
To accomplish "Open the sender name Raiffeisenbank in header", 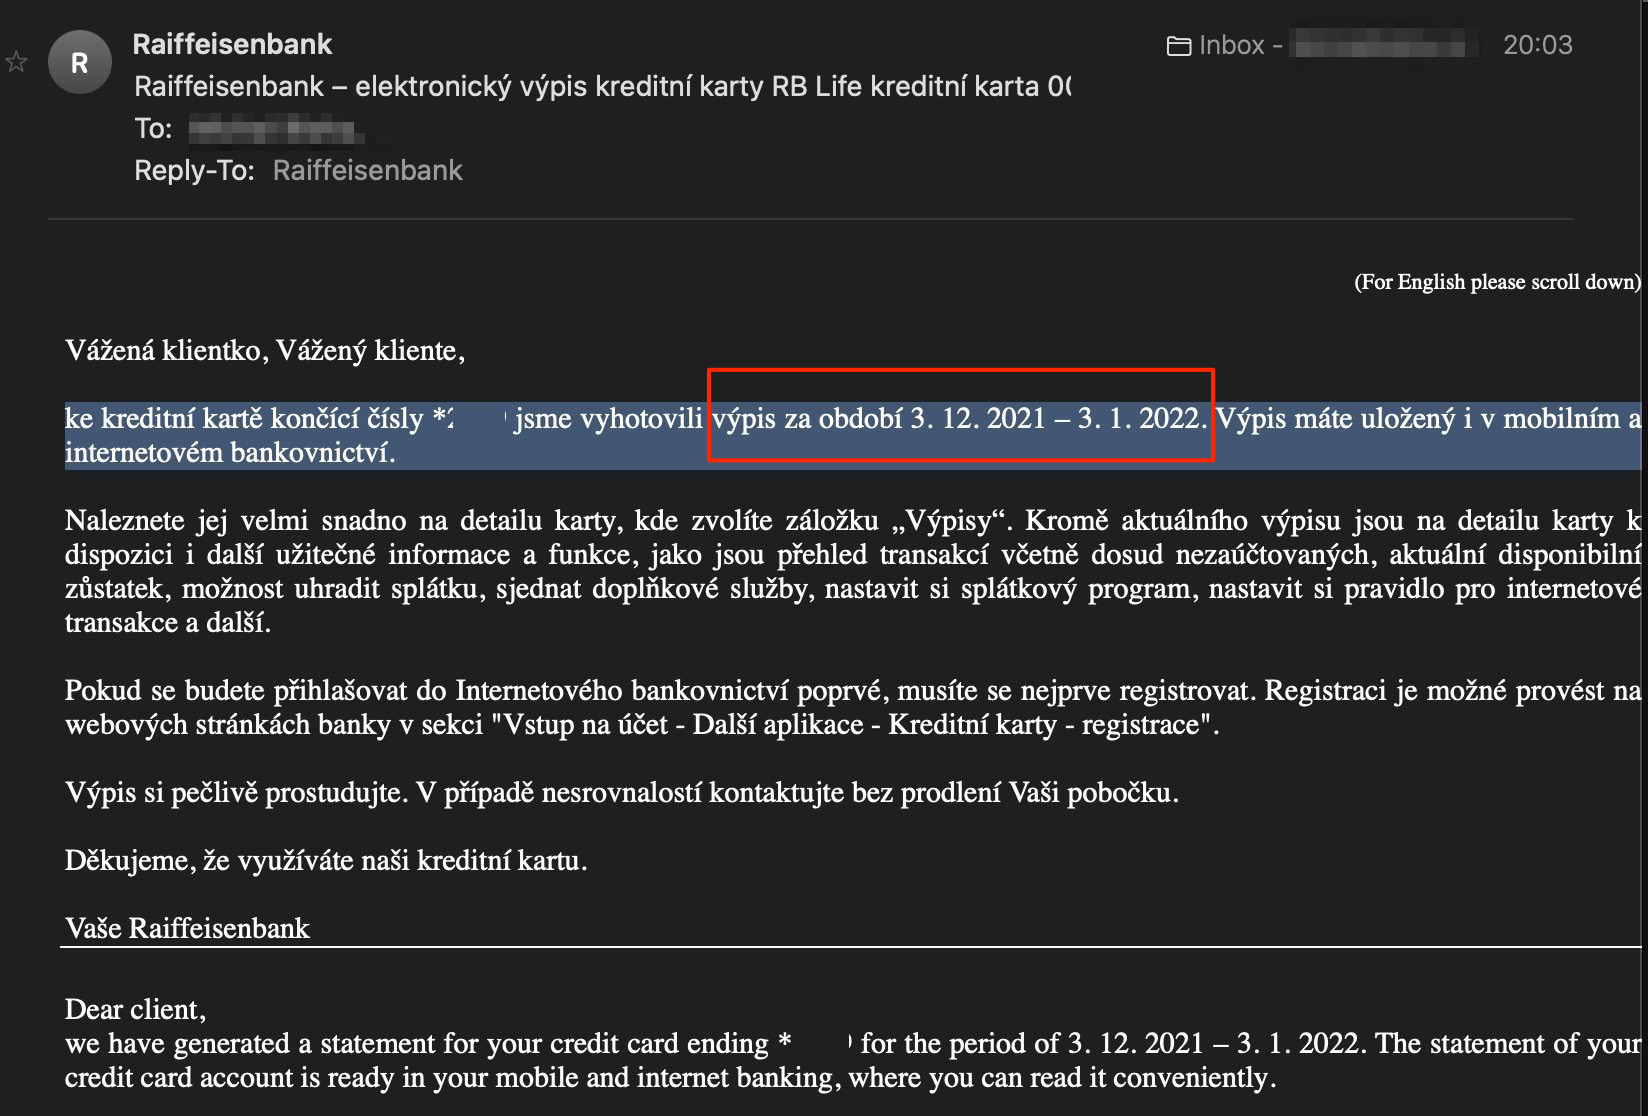I will pos(232,44).
